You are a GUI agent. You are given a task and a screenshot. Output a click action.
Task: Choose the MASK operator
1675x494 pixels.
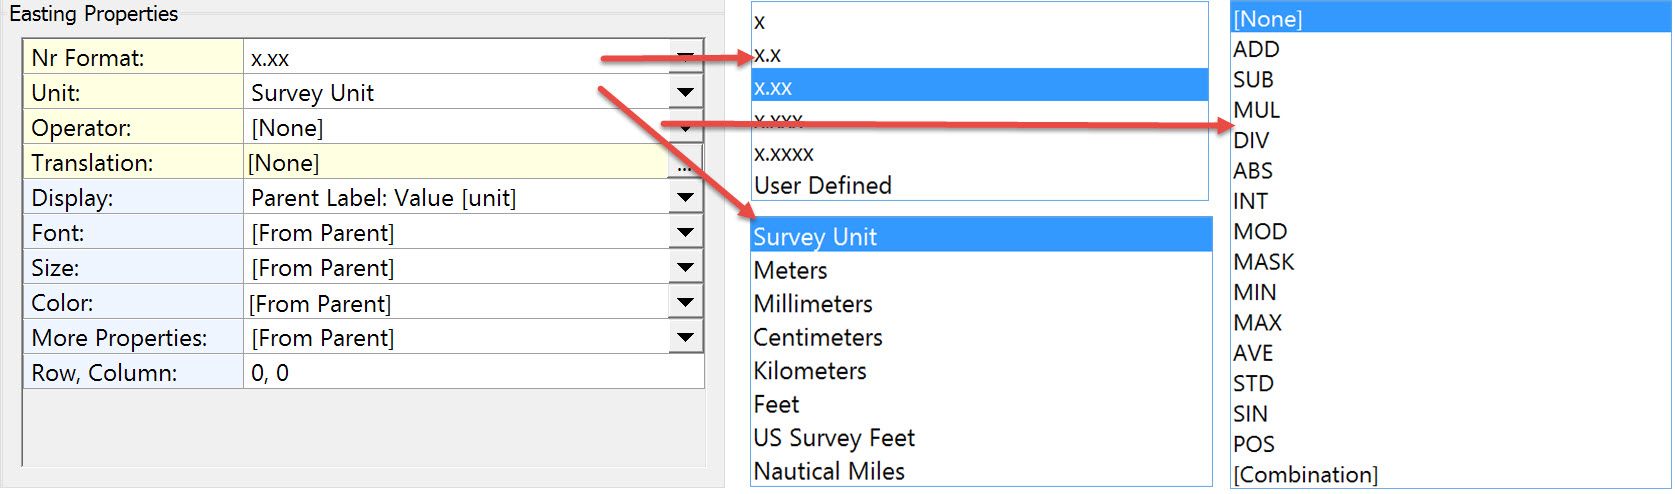(x=1264, y=262)
